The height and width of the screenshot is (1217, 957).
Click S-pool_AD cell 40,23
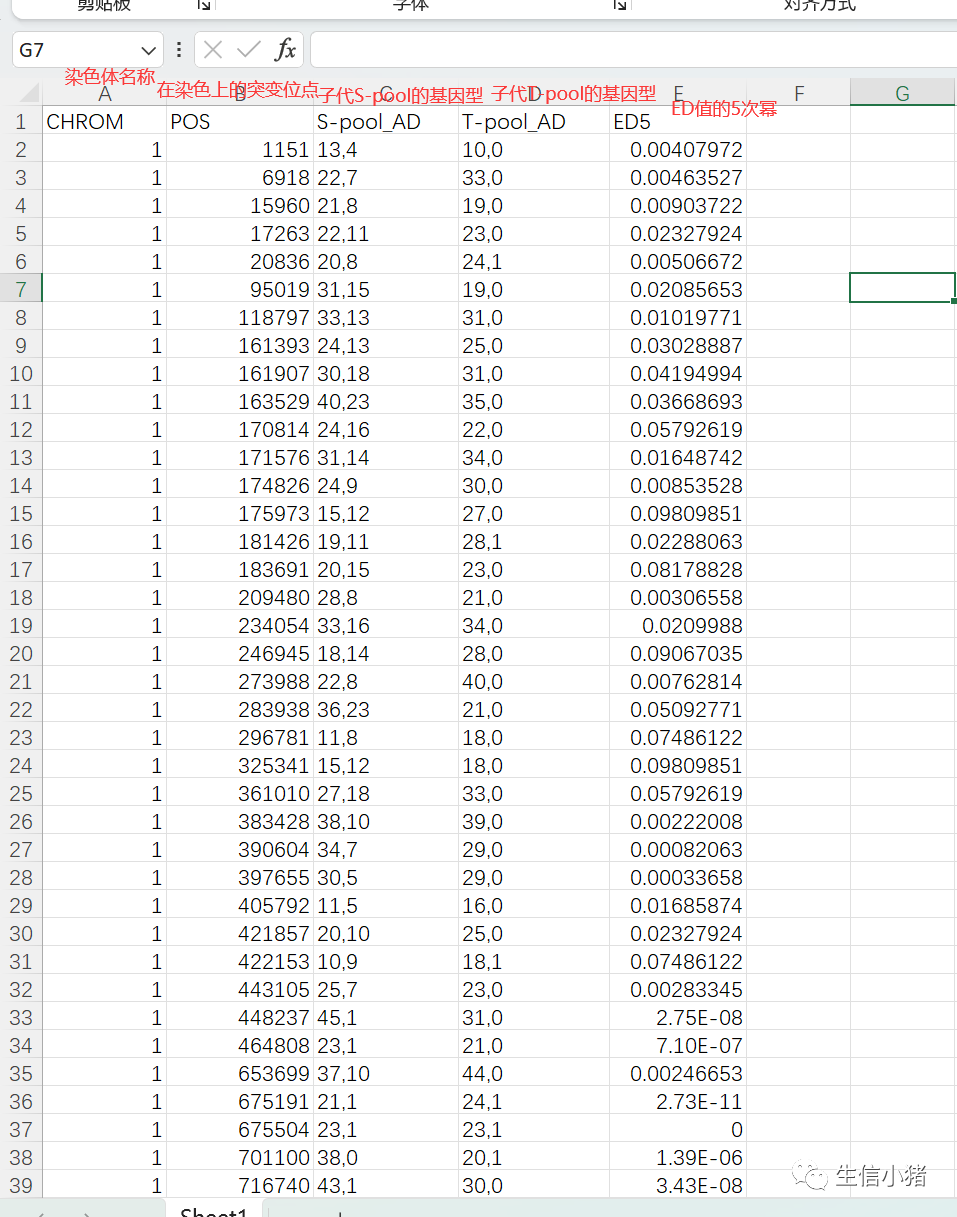[x=386, y=402]
